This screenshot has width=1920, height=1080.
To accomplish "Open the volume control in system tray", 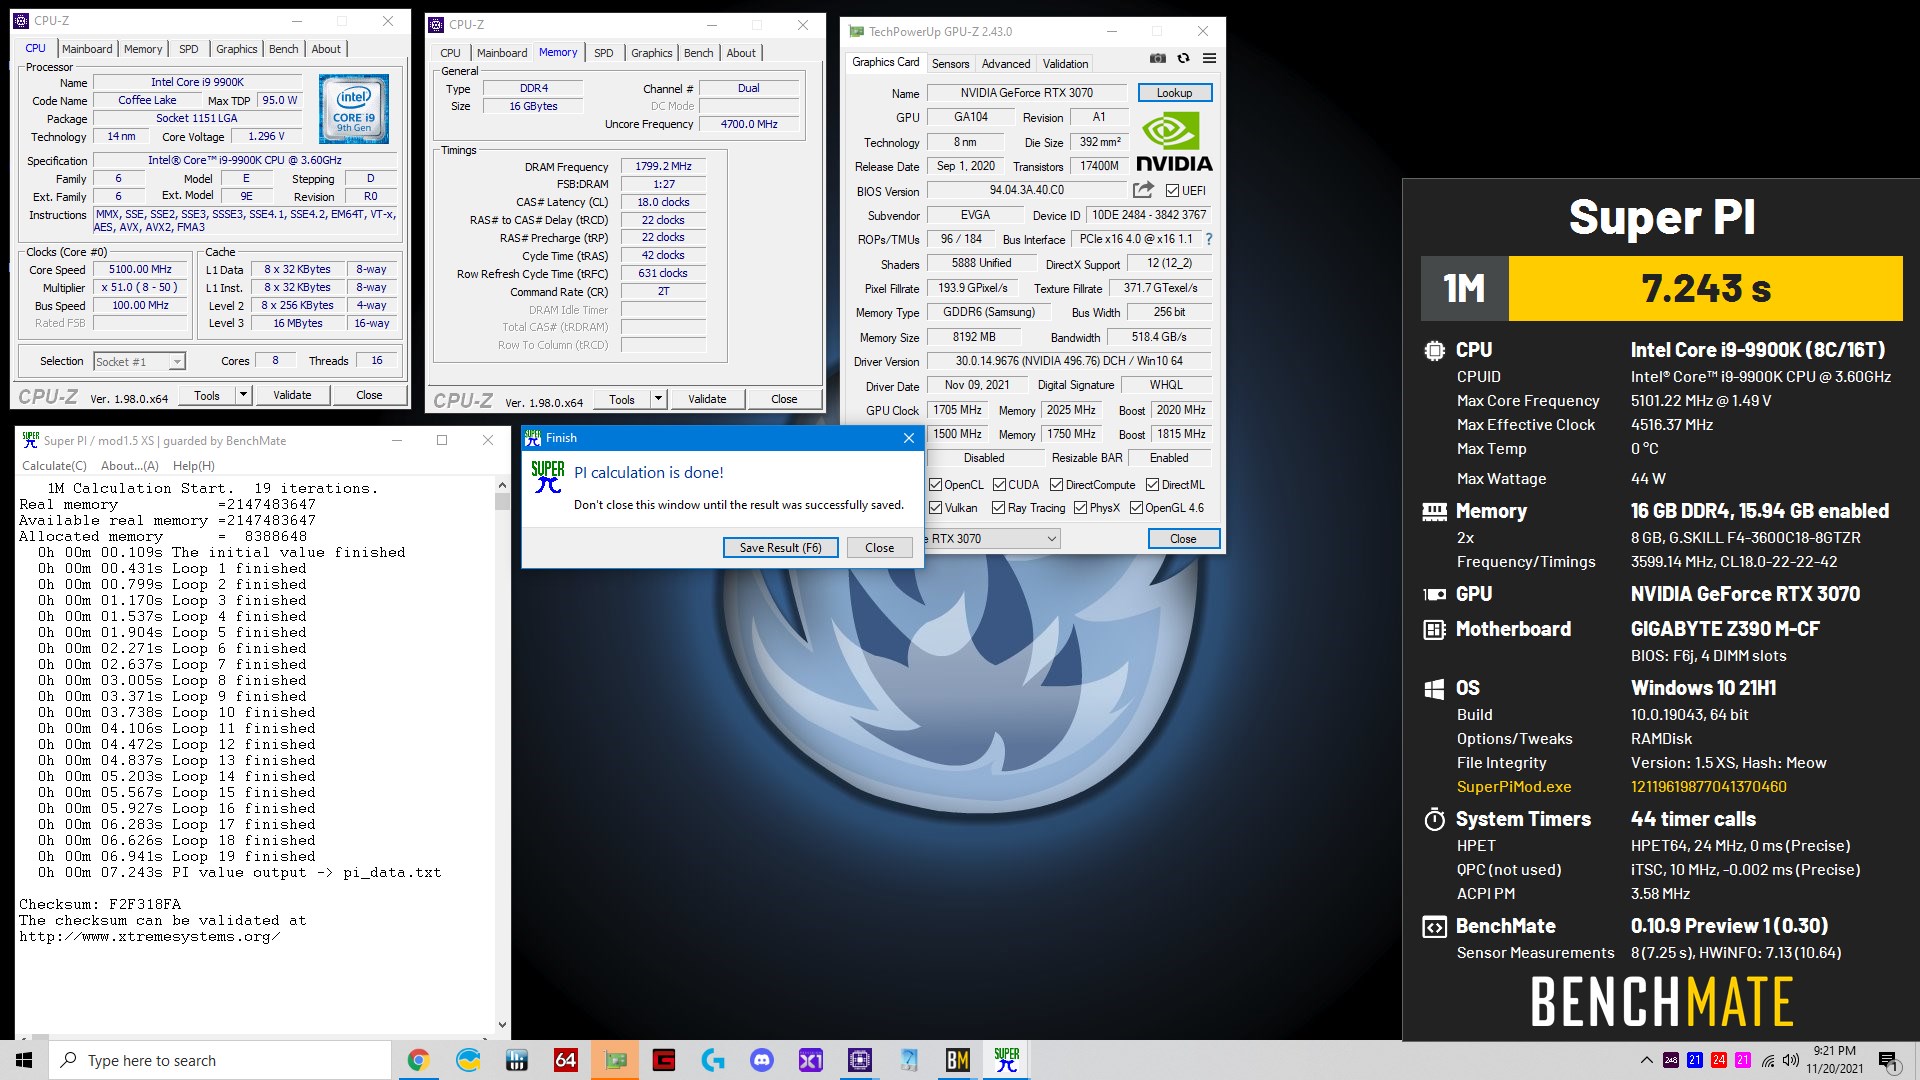I will pyautogui.click(x=1791, y=1060).
